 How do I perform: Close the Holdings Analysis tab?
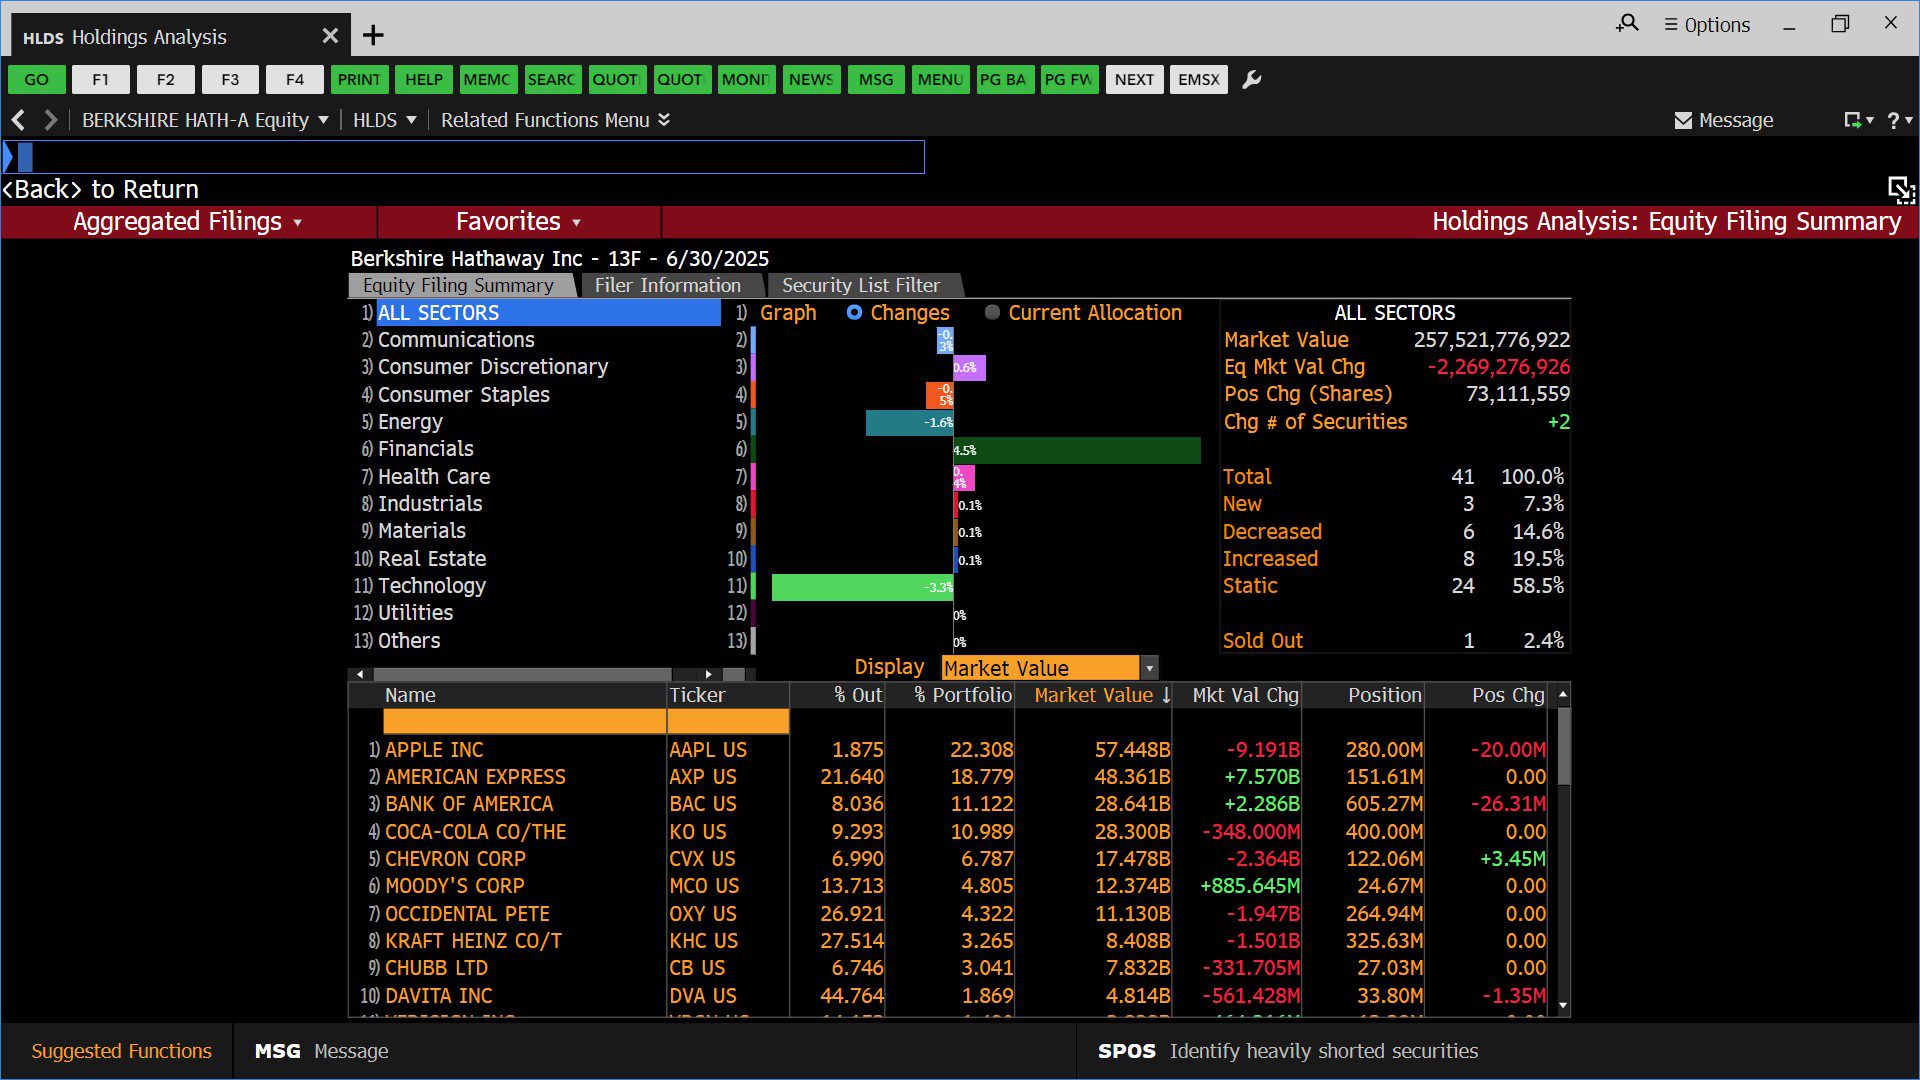tap(330, 36)
